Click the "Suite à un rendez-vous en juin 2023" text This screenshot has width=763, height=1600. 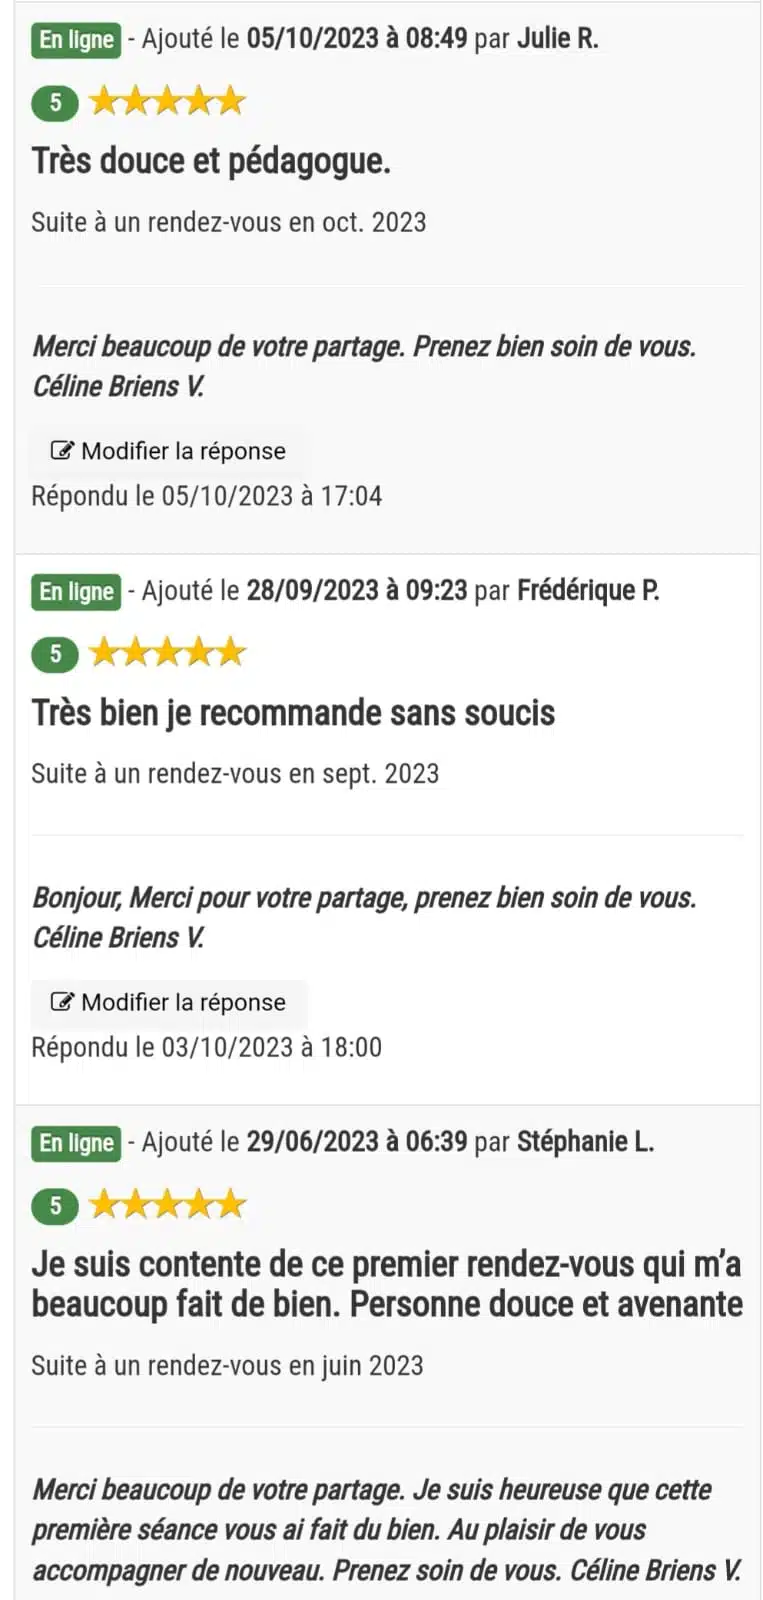[x=228, y=1366]
